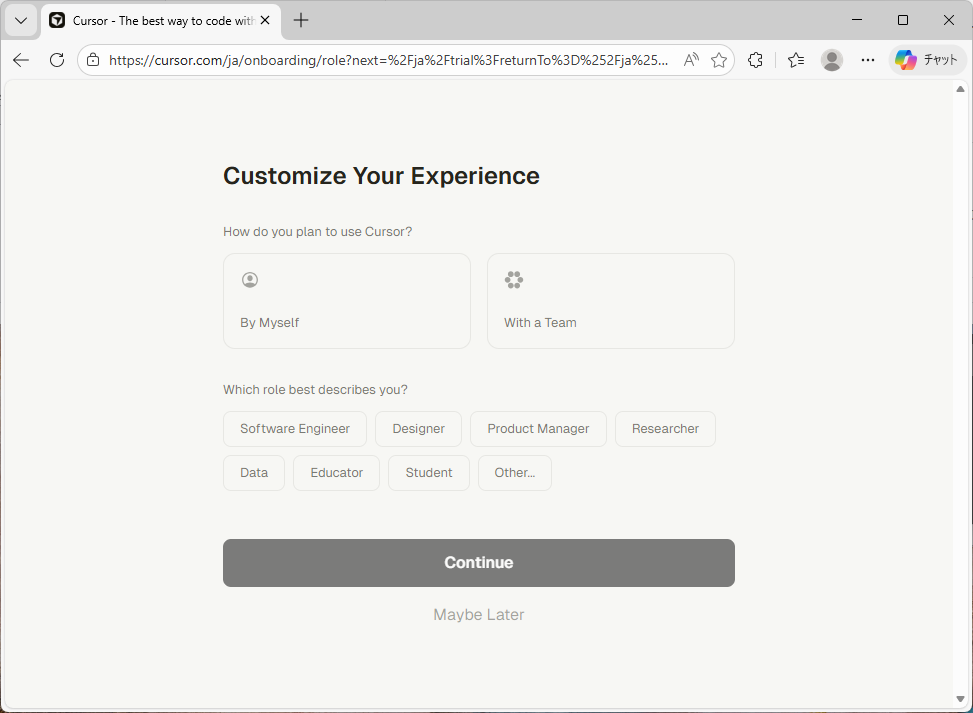Image resolution: width=973 pixels, height=713 pixels.
Task: Open the browser Extensions icon
Action: click(755, 60)
